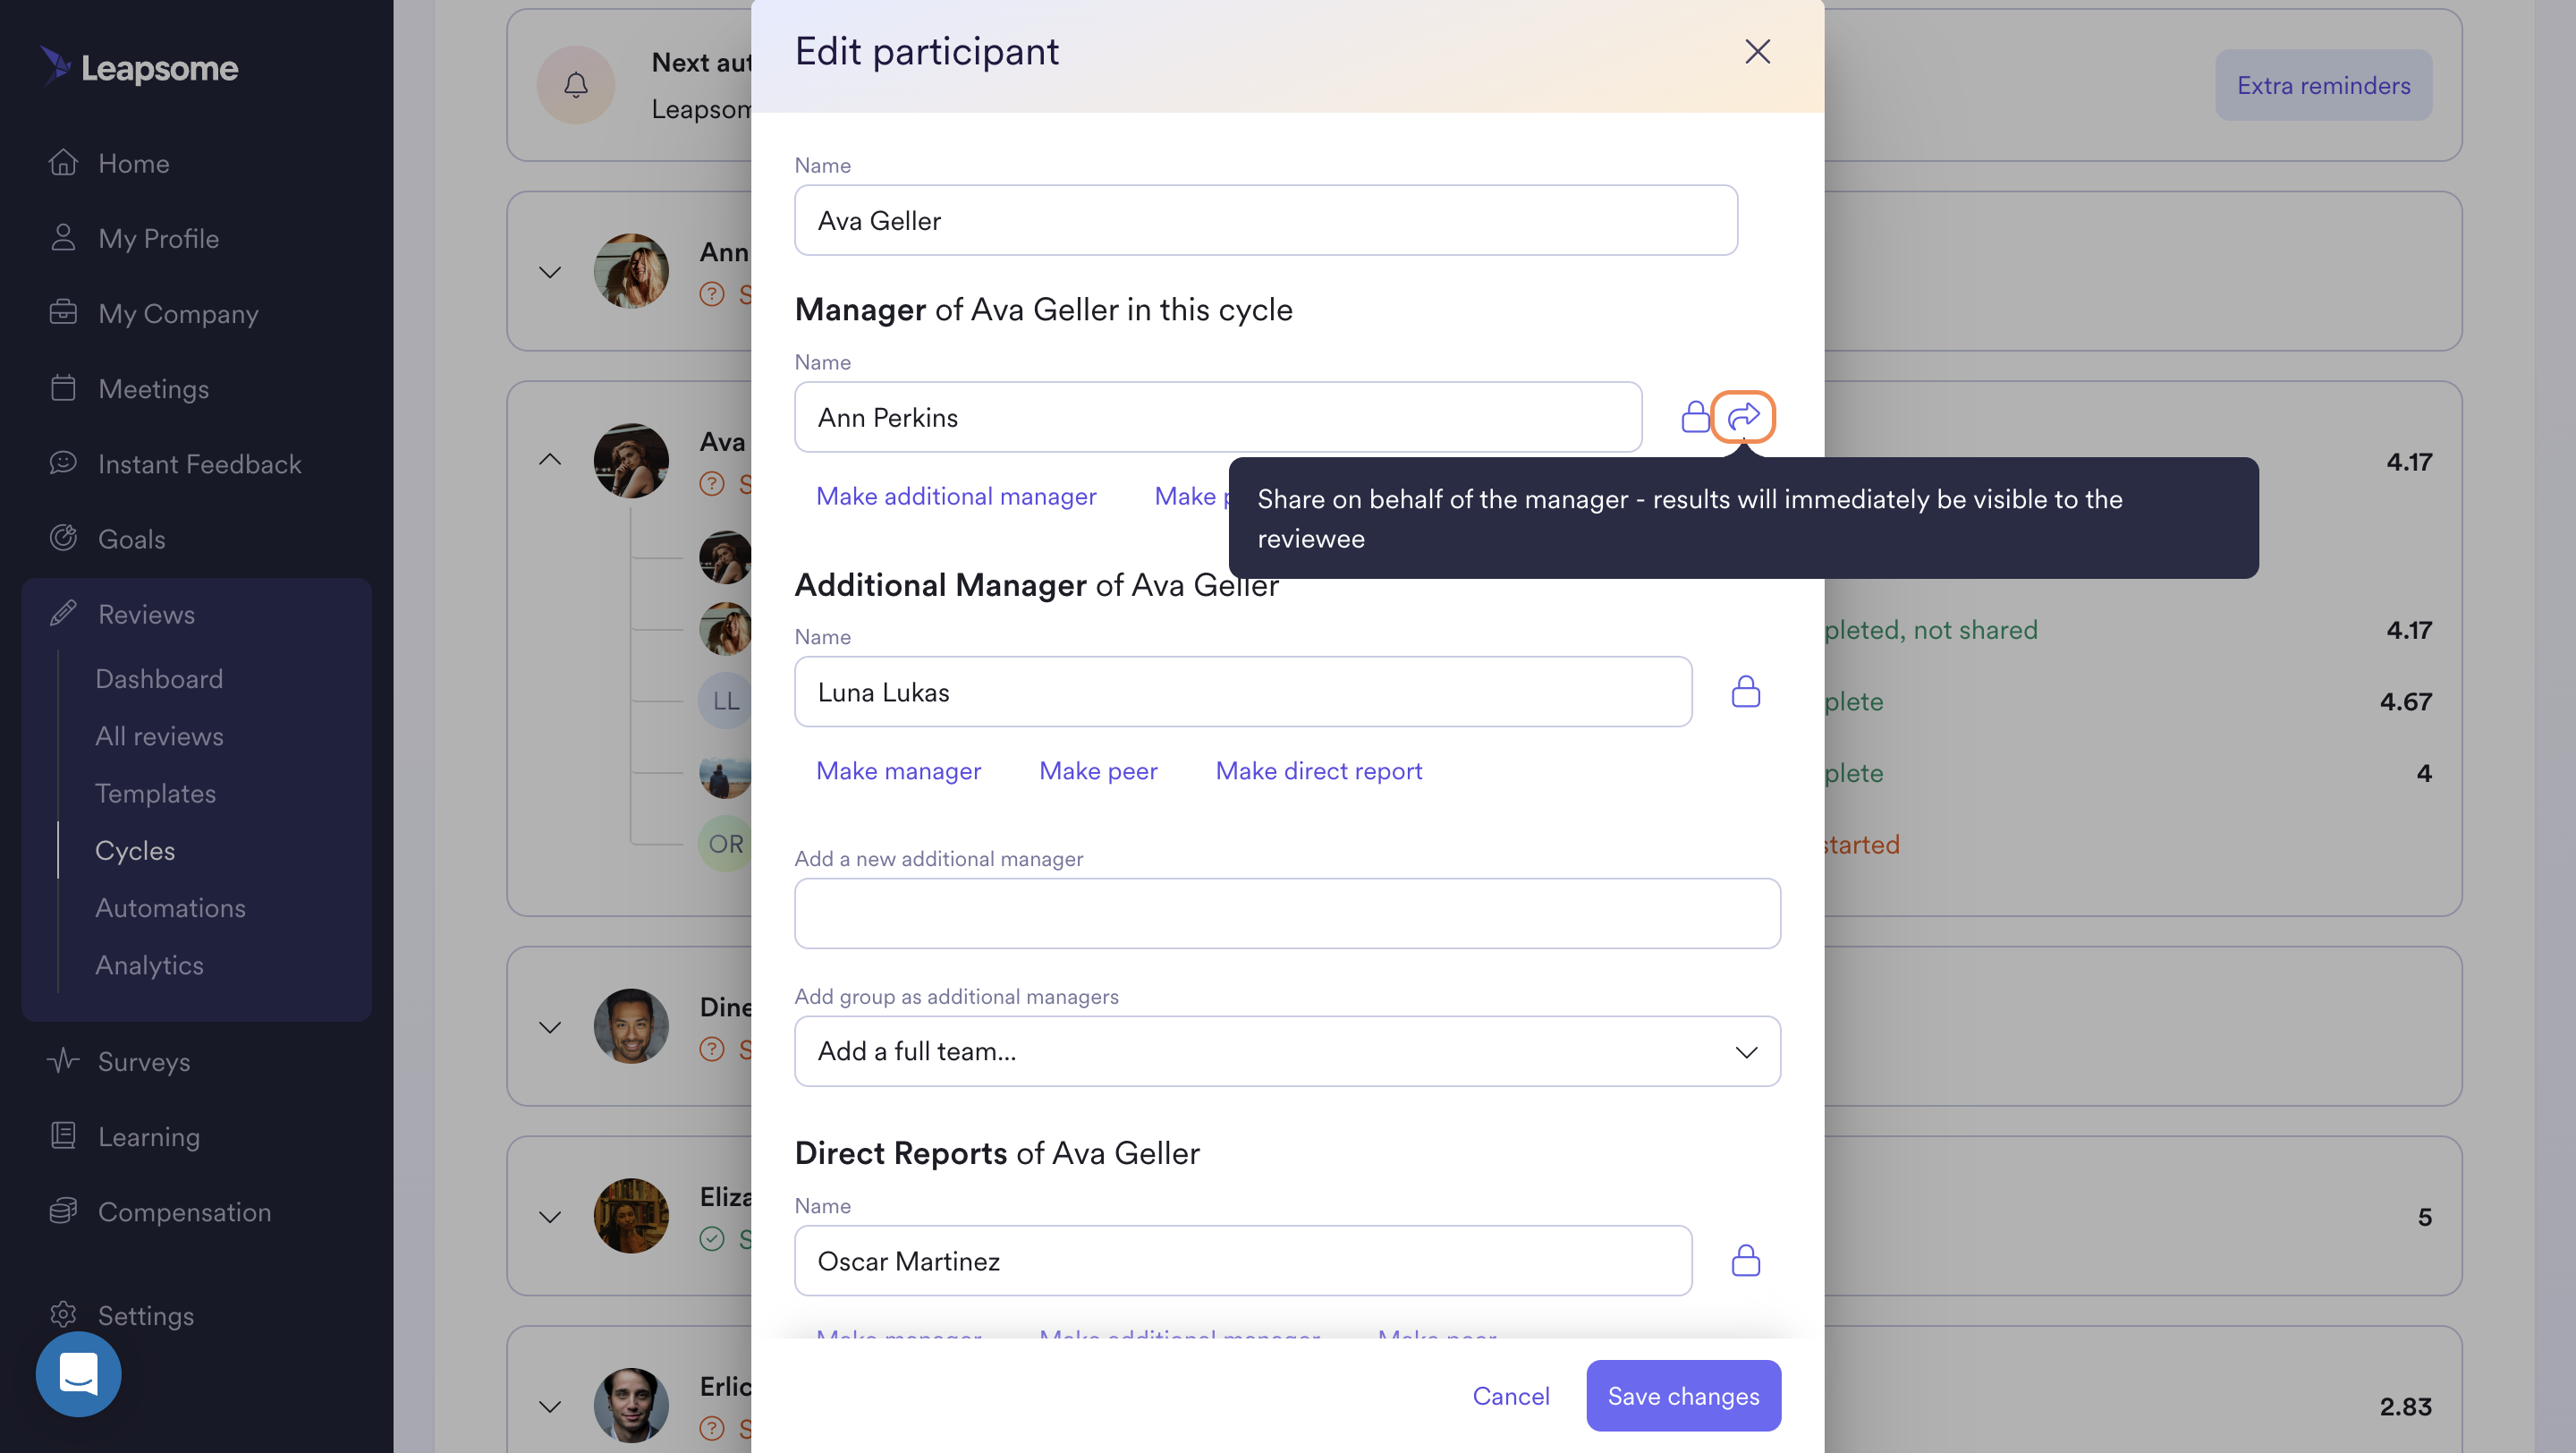Image resolution: width=2576 pixels, height=1453 pixels.
Task: Open Settings in the sidebar
Action: 146,1315
